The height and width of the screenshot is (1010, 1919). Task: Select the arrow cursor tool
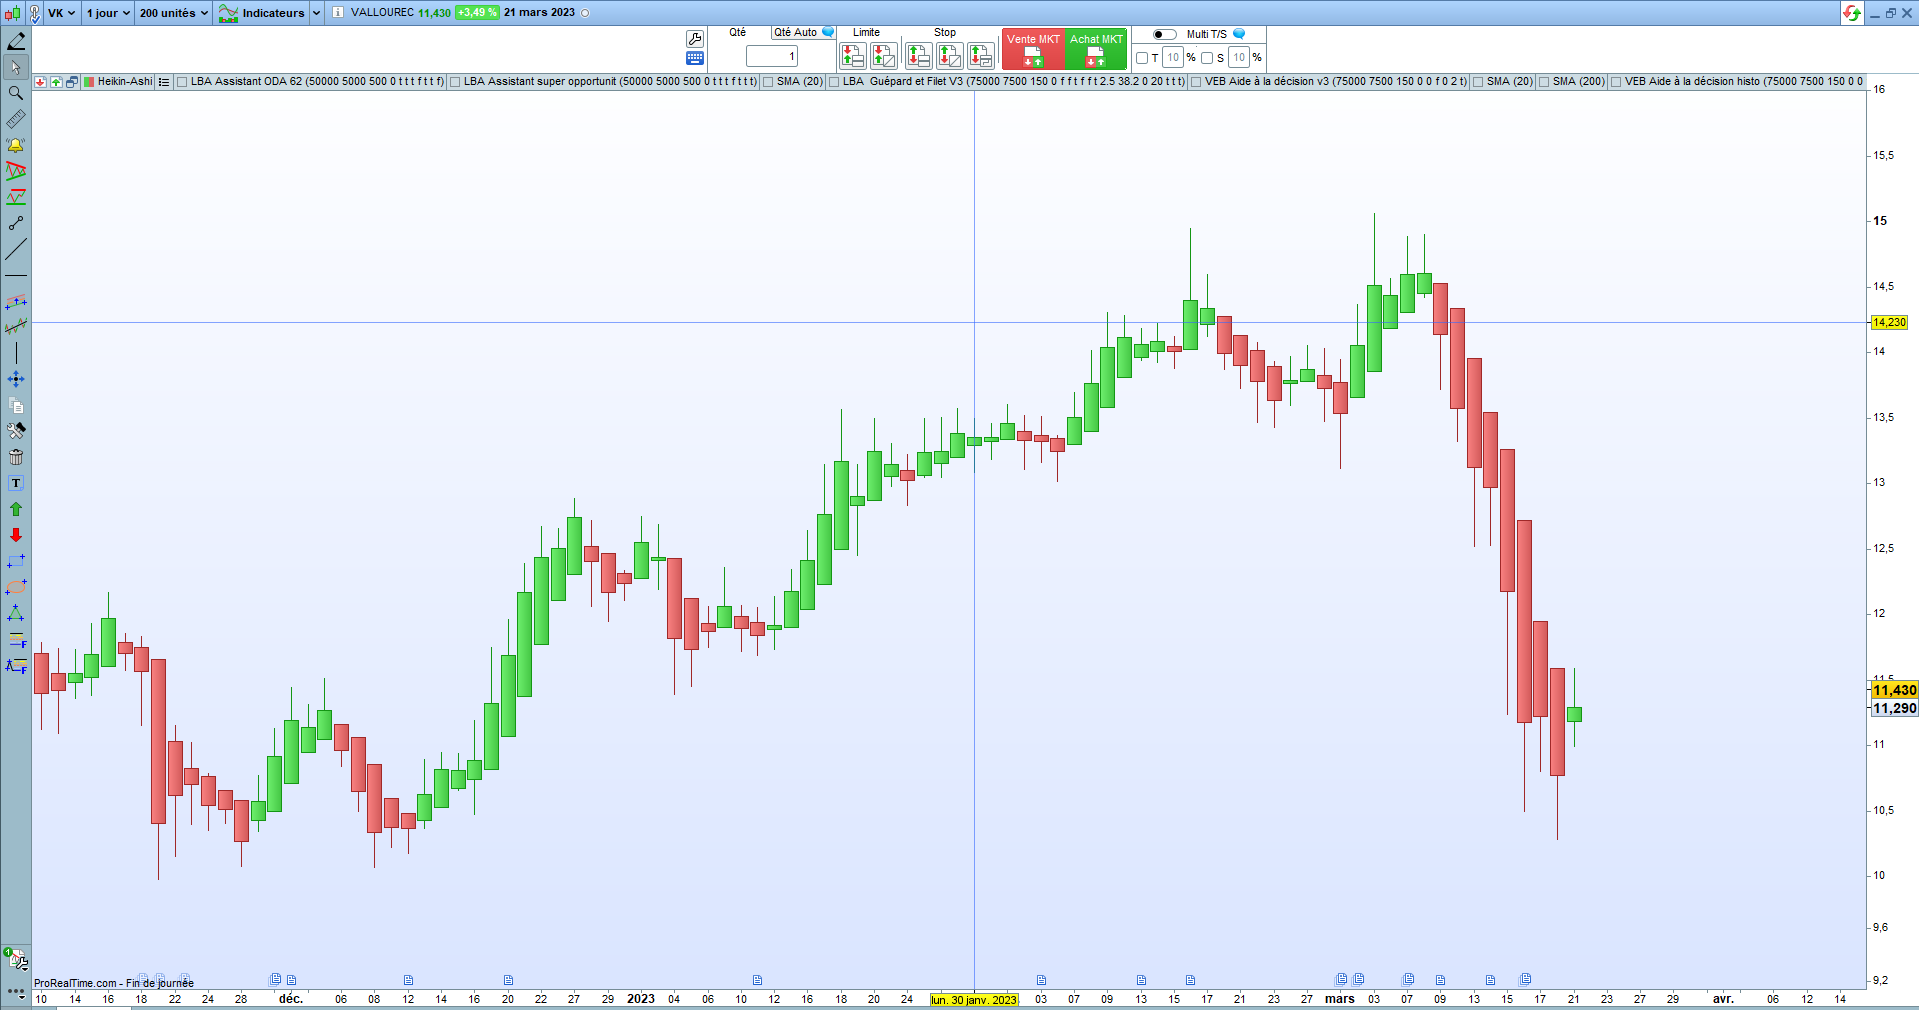coord(16,67)
